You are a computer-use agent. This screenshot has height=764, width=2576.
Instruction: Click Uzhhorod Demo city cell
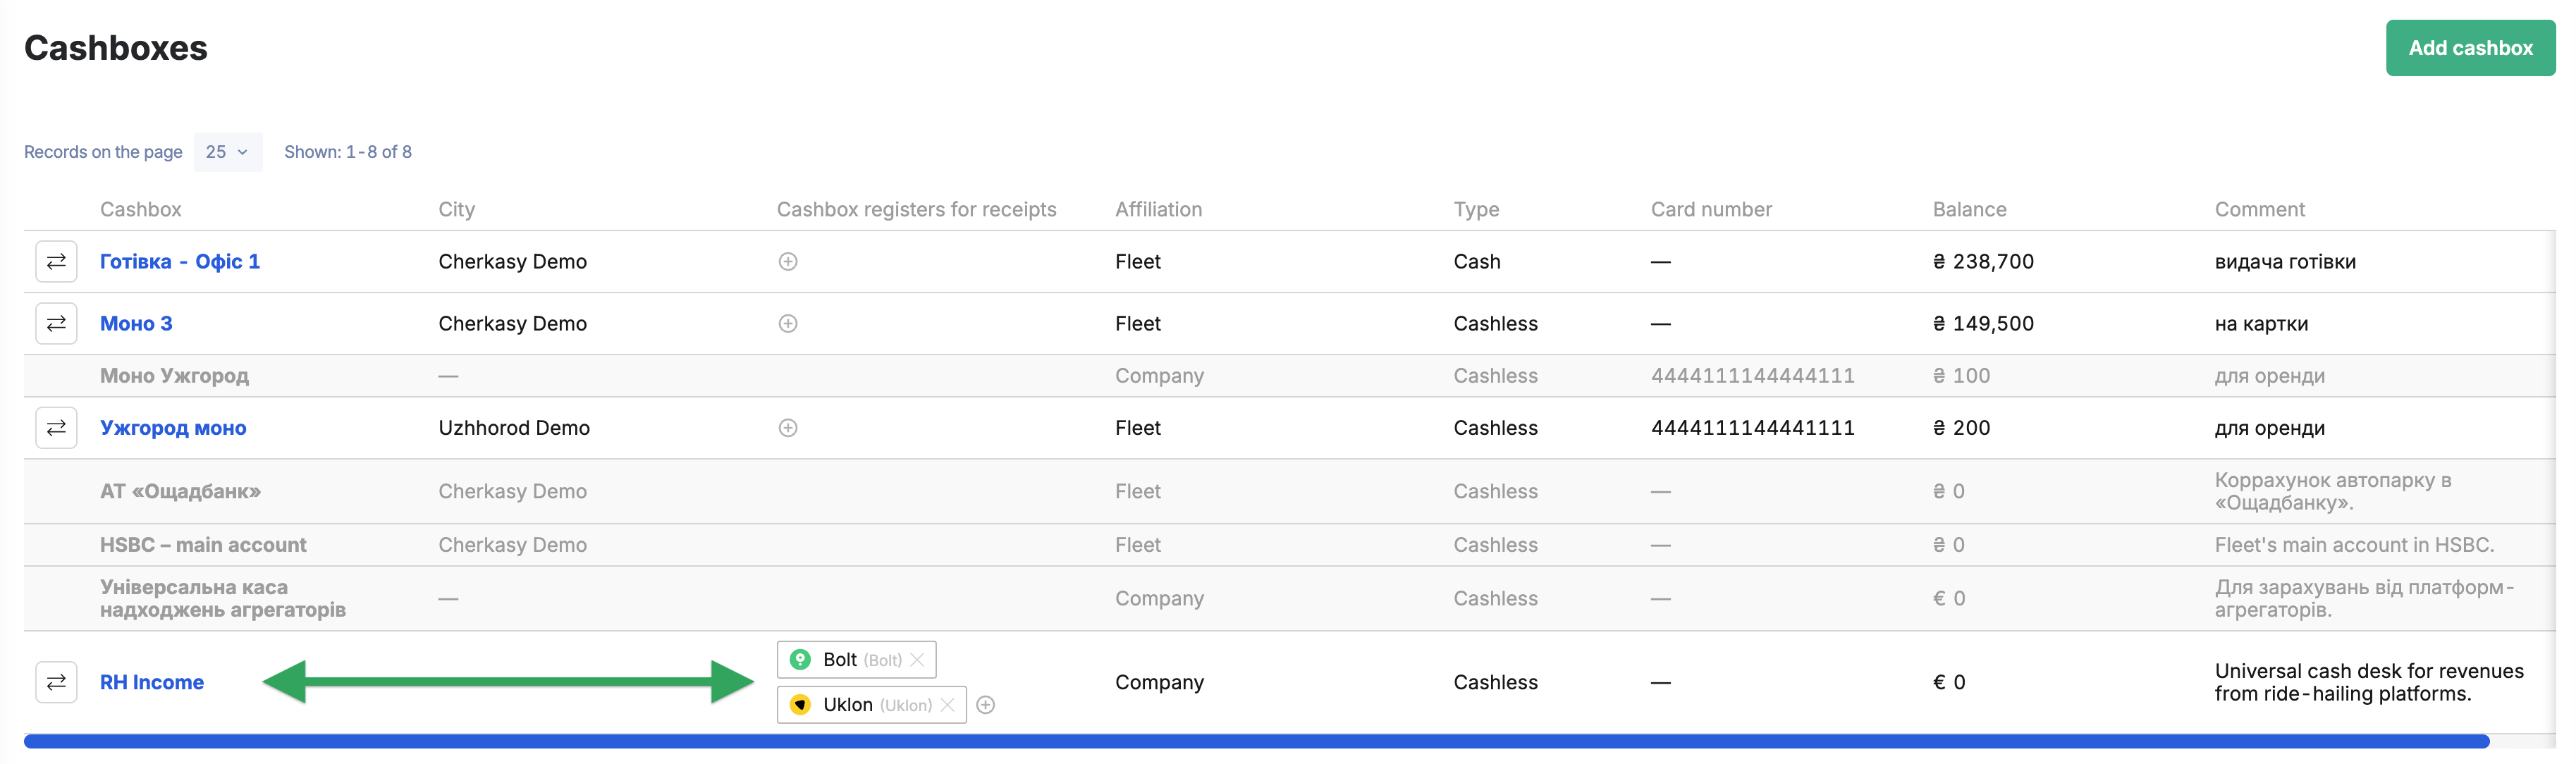coord(514,428)
